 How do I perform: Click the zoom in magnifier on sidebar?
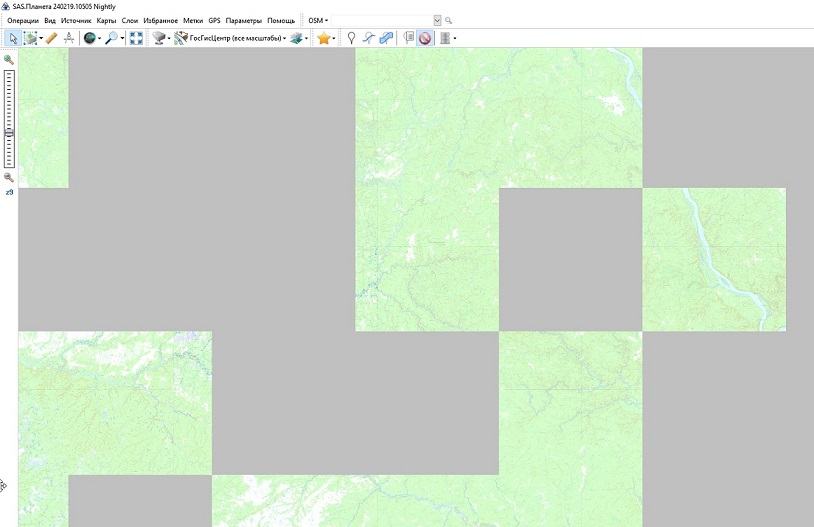[9, 60]
